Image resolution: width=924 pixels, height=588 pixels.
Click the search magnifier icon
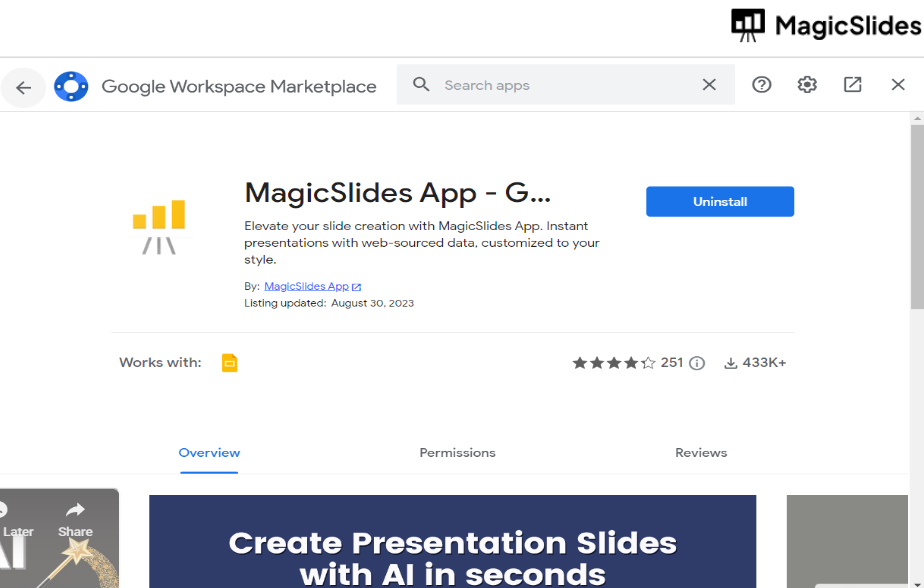(x=421, y=84)
